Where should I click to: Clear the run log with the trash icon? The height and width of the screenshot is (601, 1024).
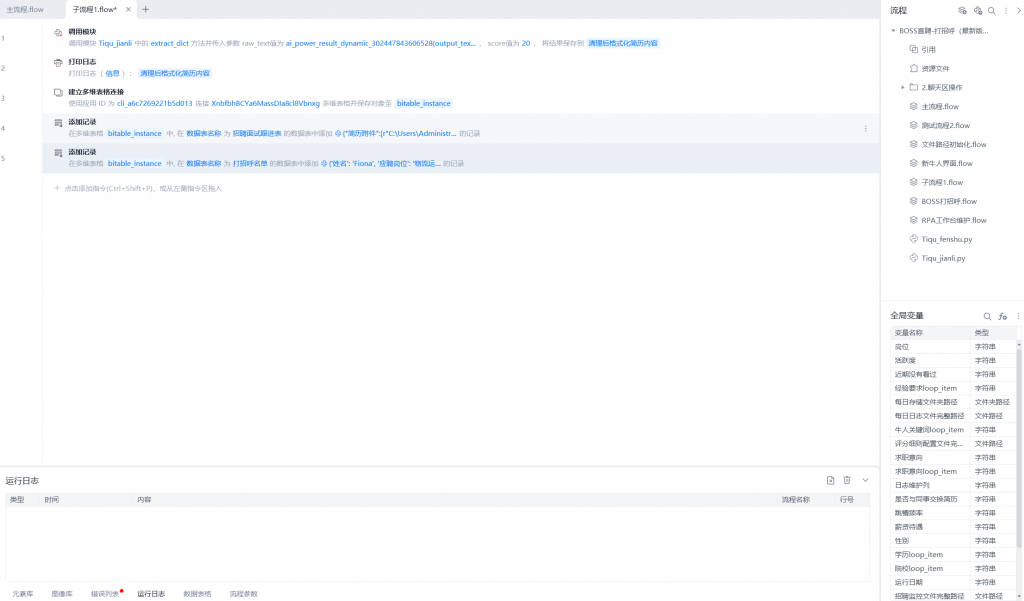pyautogui.click(x=847, y=481)
